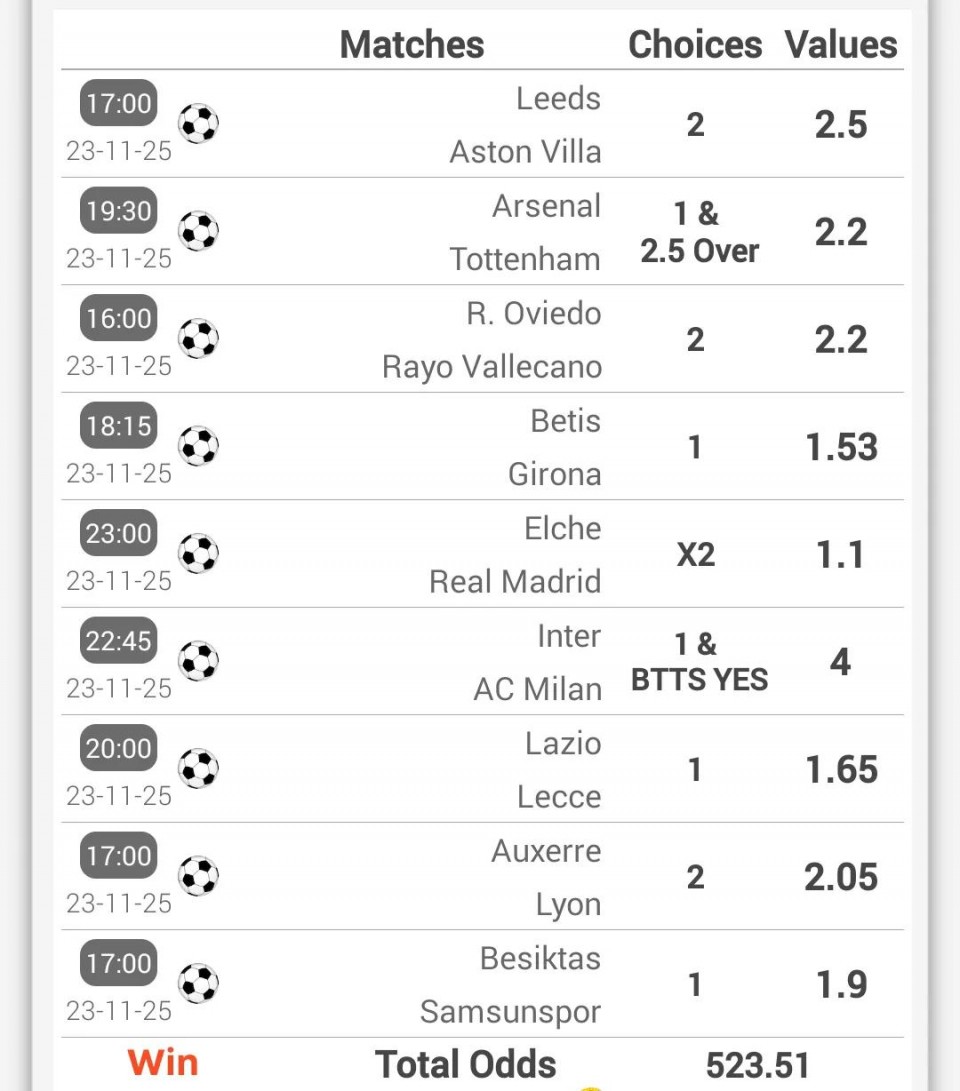The width and height of the screenshot is (960, 1091).
Task: Click the soccer ball icon beside Lazio match
Action: point(198,769)
